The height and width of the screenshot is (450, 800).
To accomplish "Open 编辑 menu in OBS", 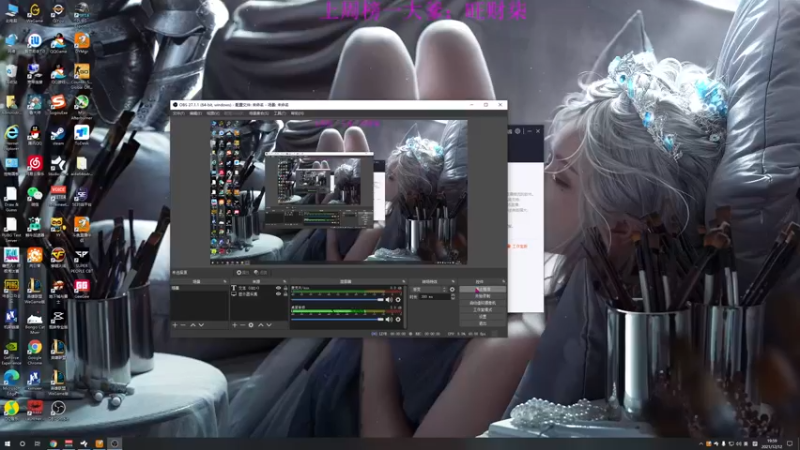I will coord(195,113).
